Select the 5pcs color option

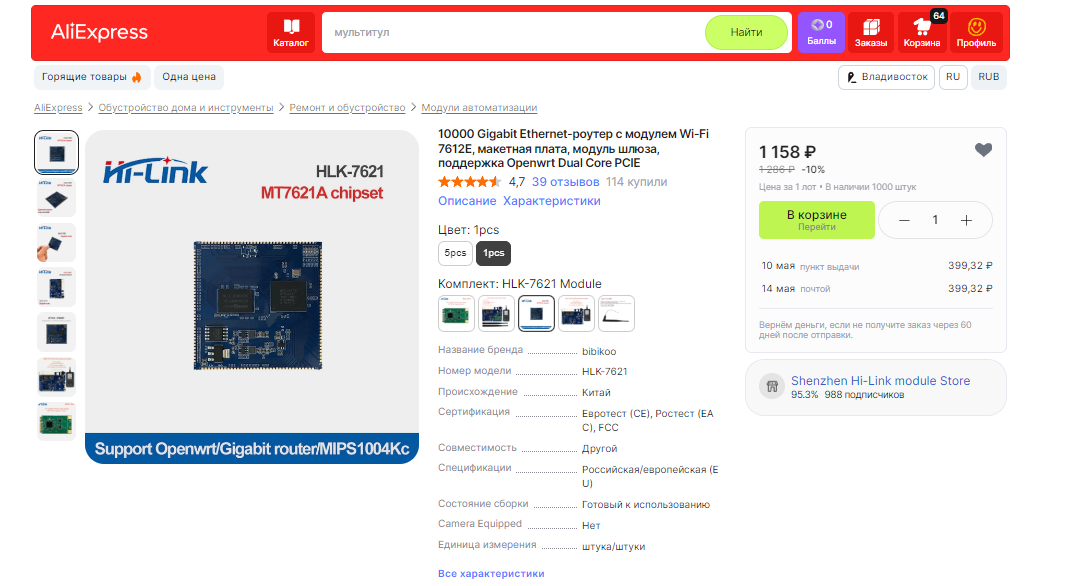point(455,253)
